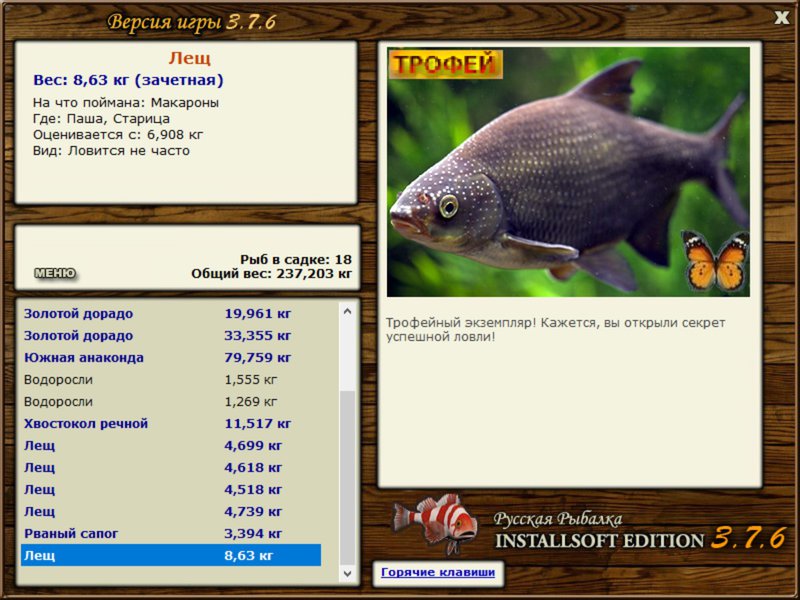Viewport: 800px width, 600px height.
Task: Select the Лещ 4,699 кг row
Action: tap(171, 445)
